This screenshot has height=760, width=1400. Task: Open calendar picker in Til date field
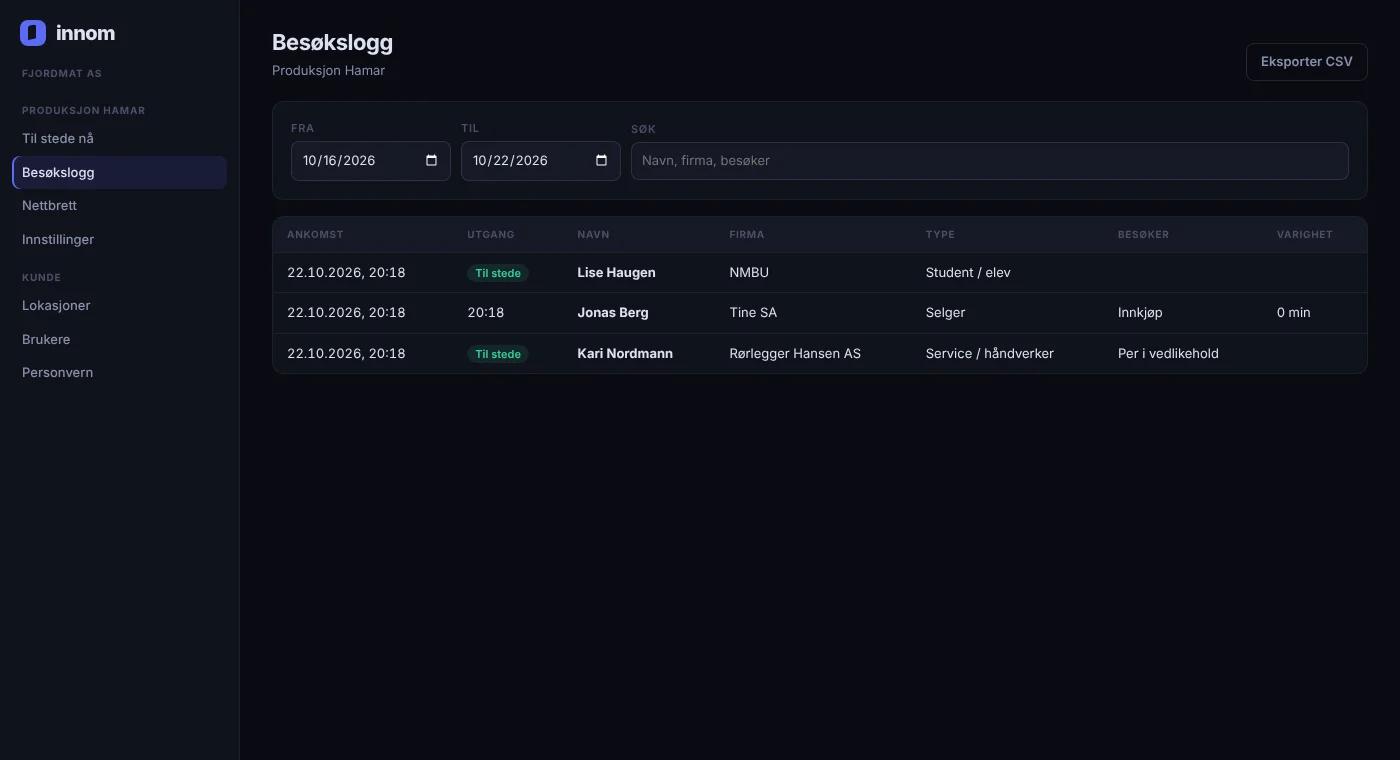tap(602, 161)
